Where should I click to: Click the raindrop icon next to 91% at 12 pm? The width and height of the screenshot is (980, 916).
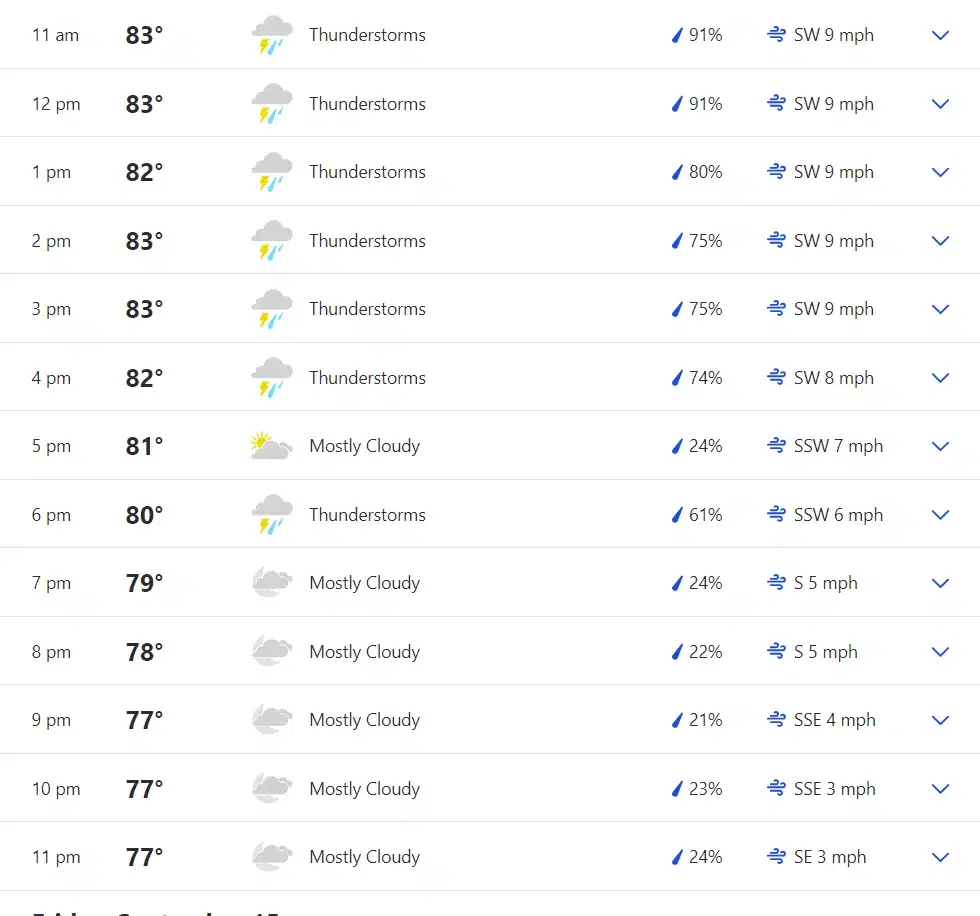click(677, 104)
